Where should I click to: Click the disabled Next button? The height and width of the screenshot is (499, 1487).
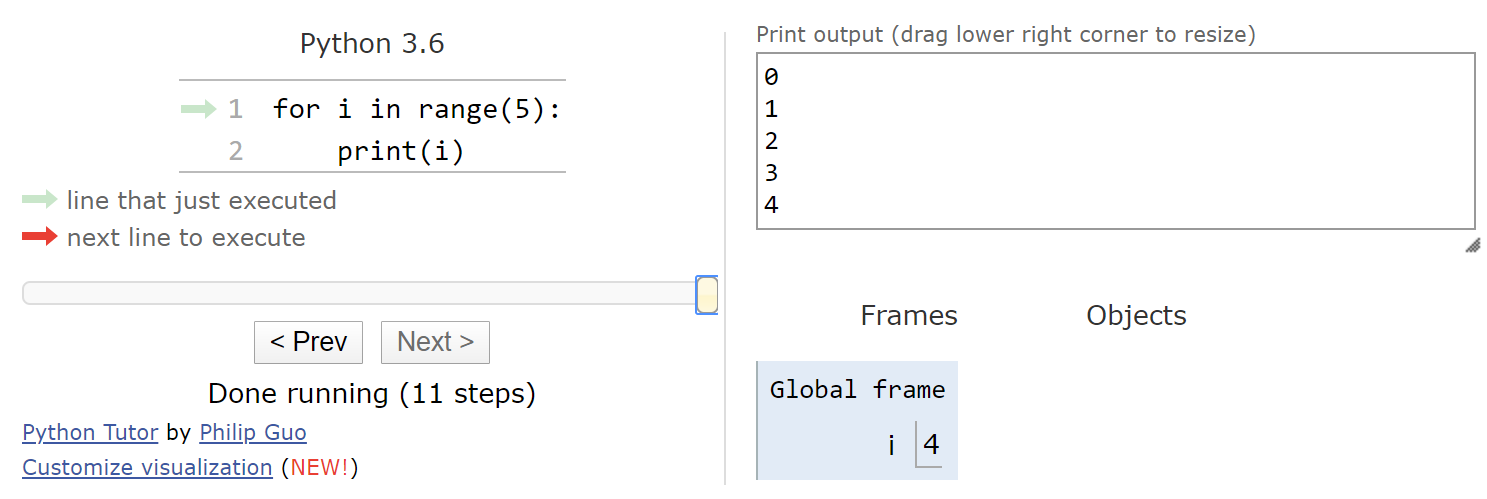[x=435, y=342]
